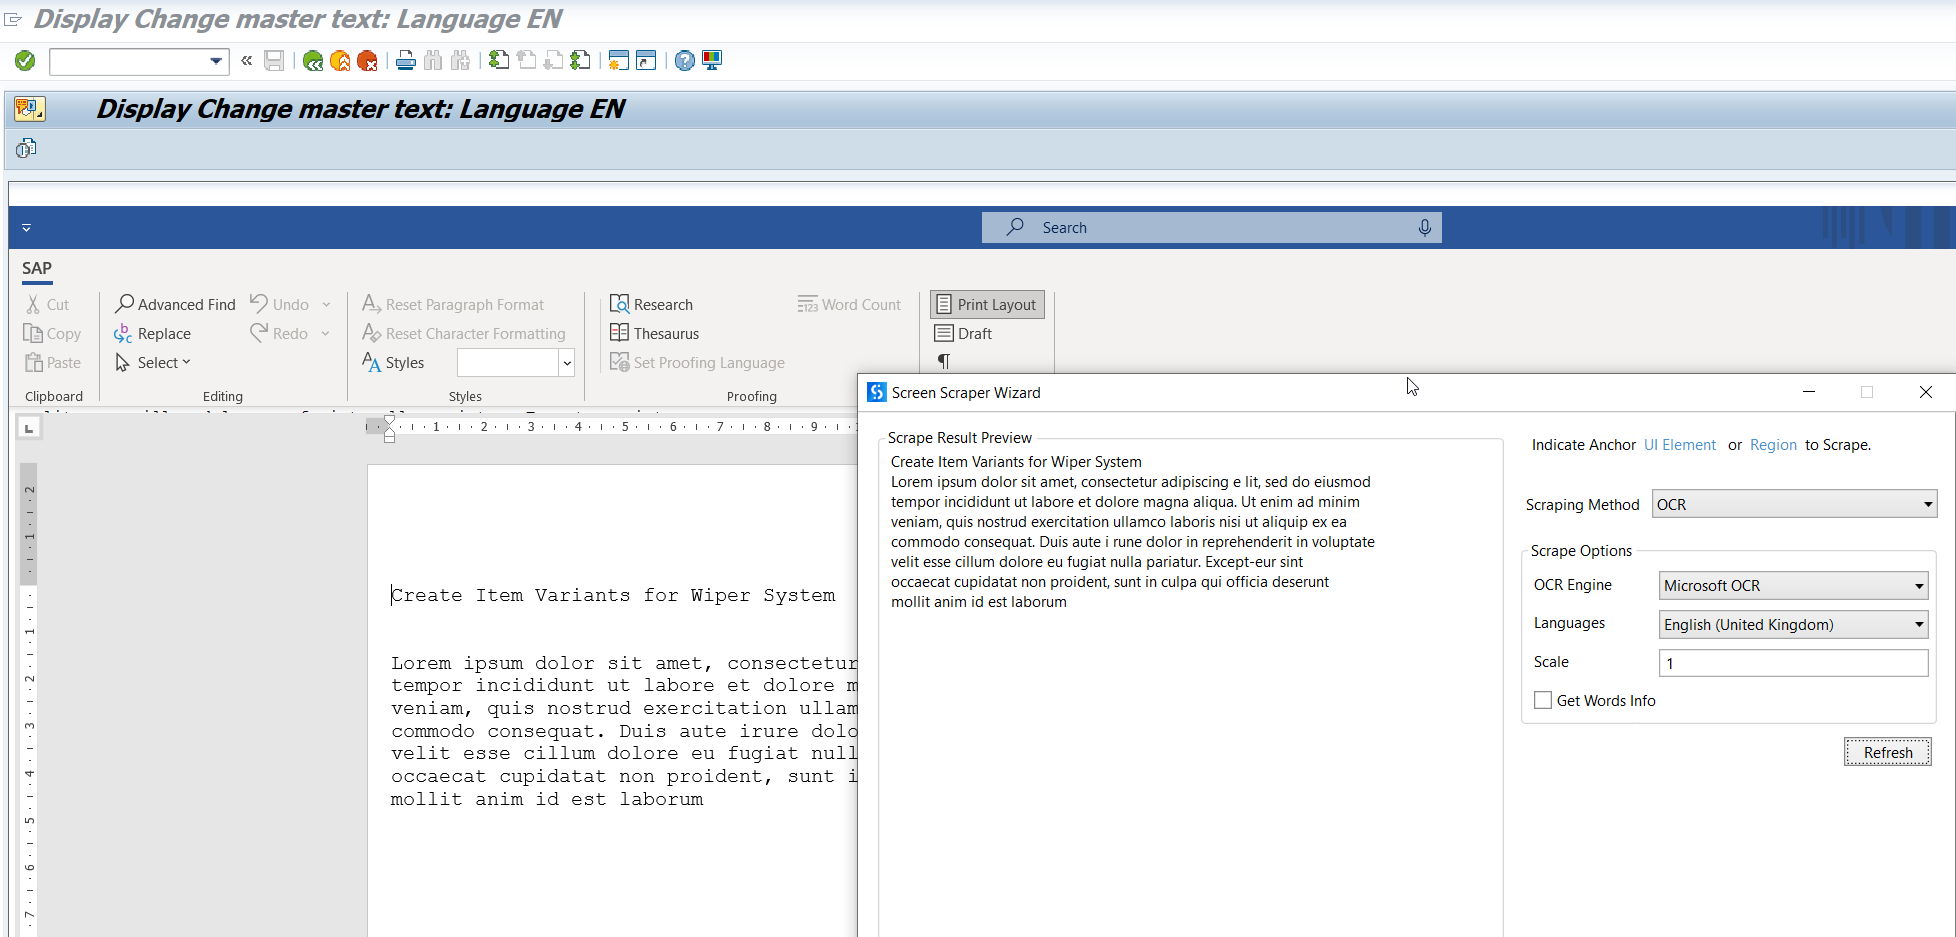Click the Replace tool
This screenshot has height=937, width=1956.
[152, 333]
